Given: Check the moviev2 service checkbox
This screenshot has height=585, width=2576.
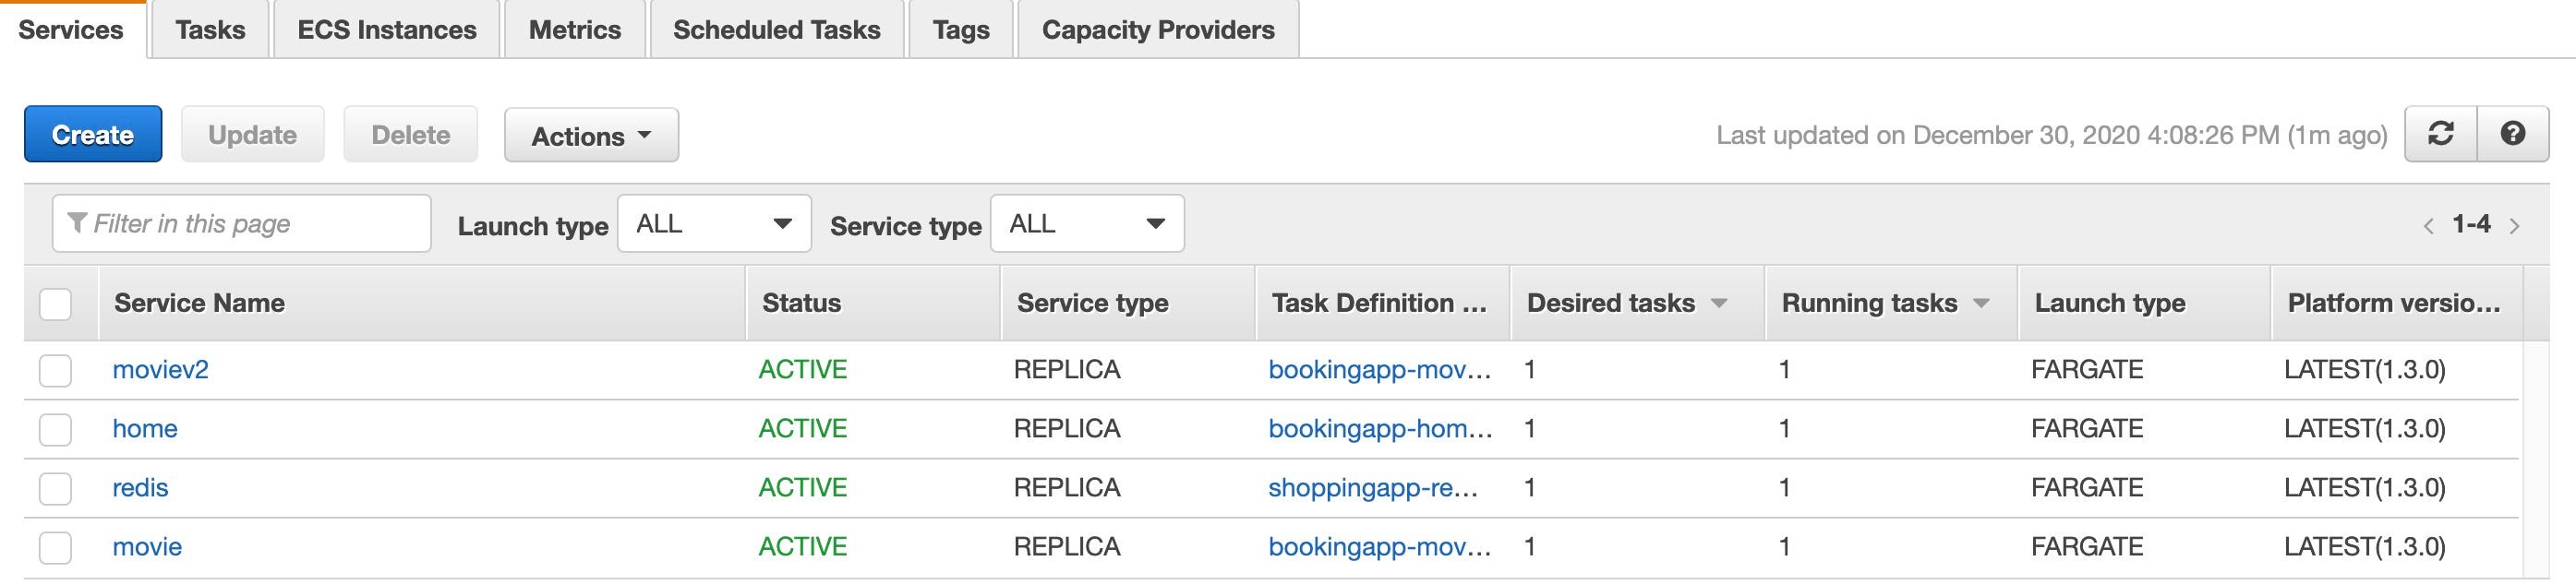Looking at the screenshot, I should 55,370.
